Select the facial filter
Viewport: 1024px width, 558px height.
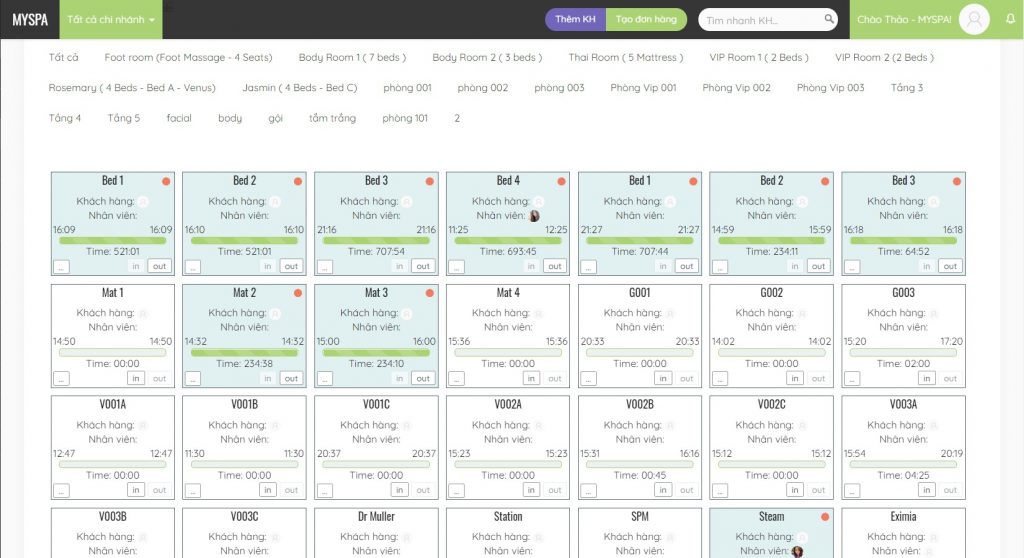pos(179,118)
